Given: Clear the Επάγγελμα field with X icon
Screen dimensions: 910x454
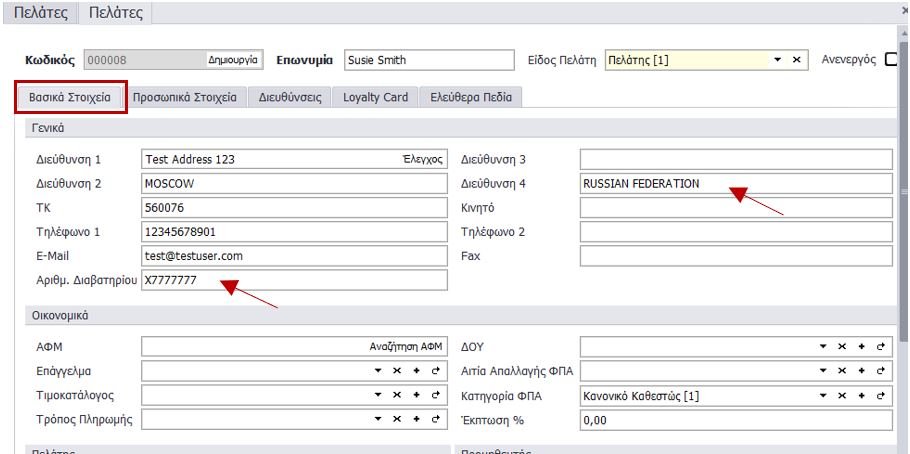Looking at the screenshot, I should click(397, 371).
